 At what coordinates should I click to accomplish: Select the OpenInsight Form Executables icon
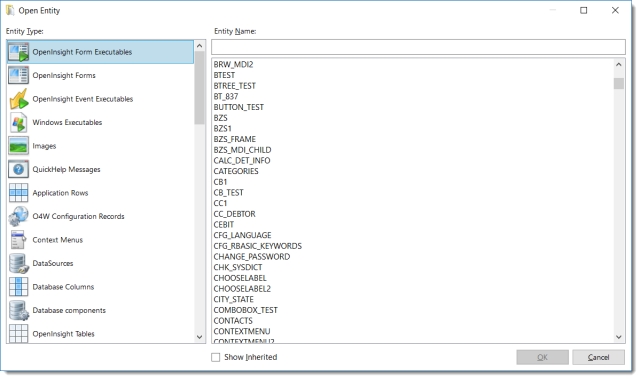19,52
